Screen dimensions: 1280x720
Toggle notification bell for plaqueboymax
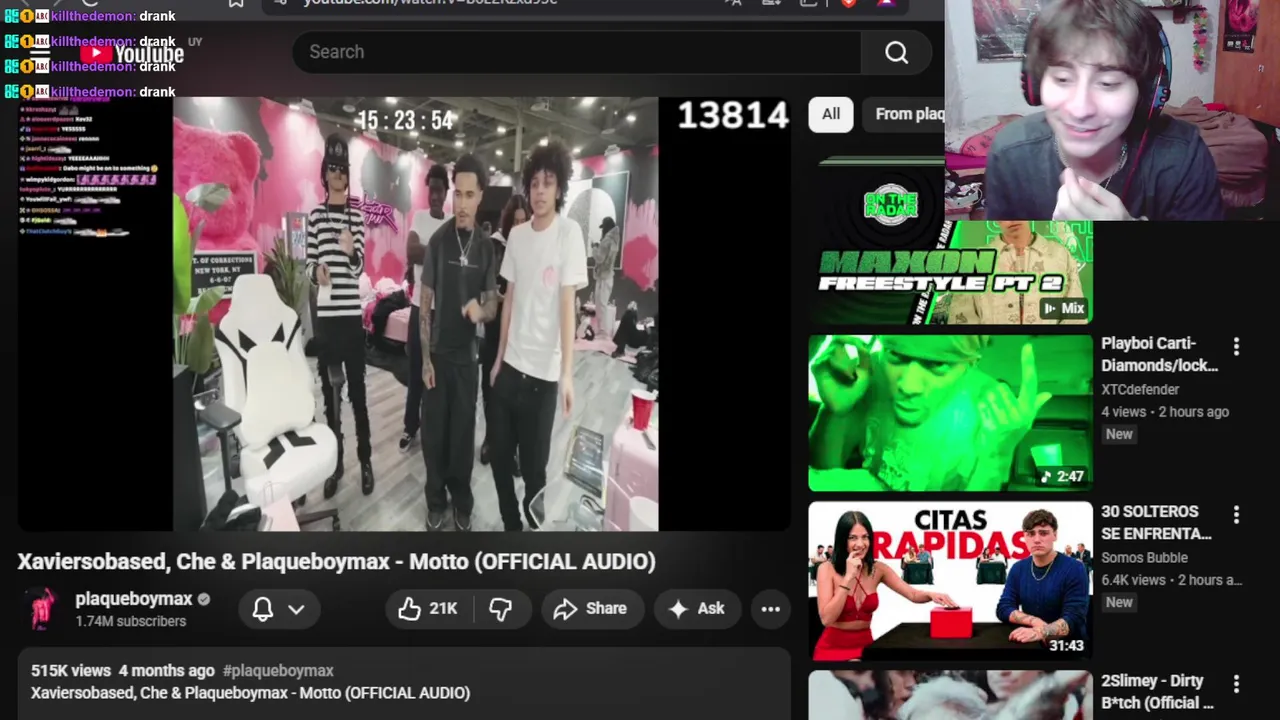[262, 608]
